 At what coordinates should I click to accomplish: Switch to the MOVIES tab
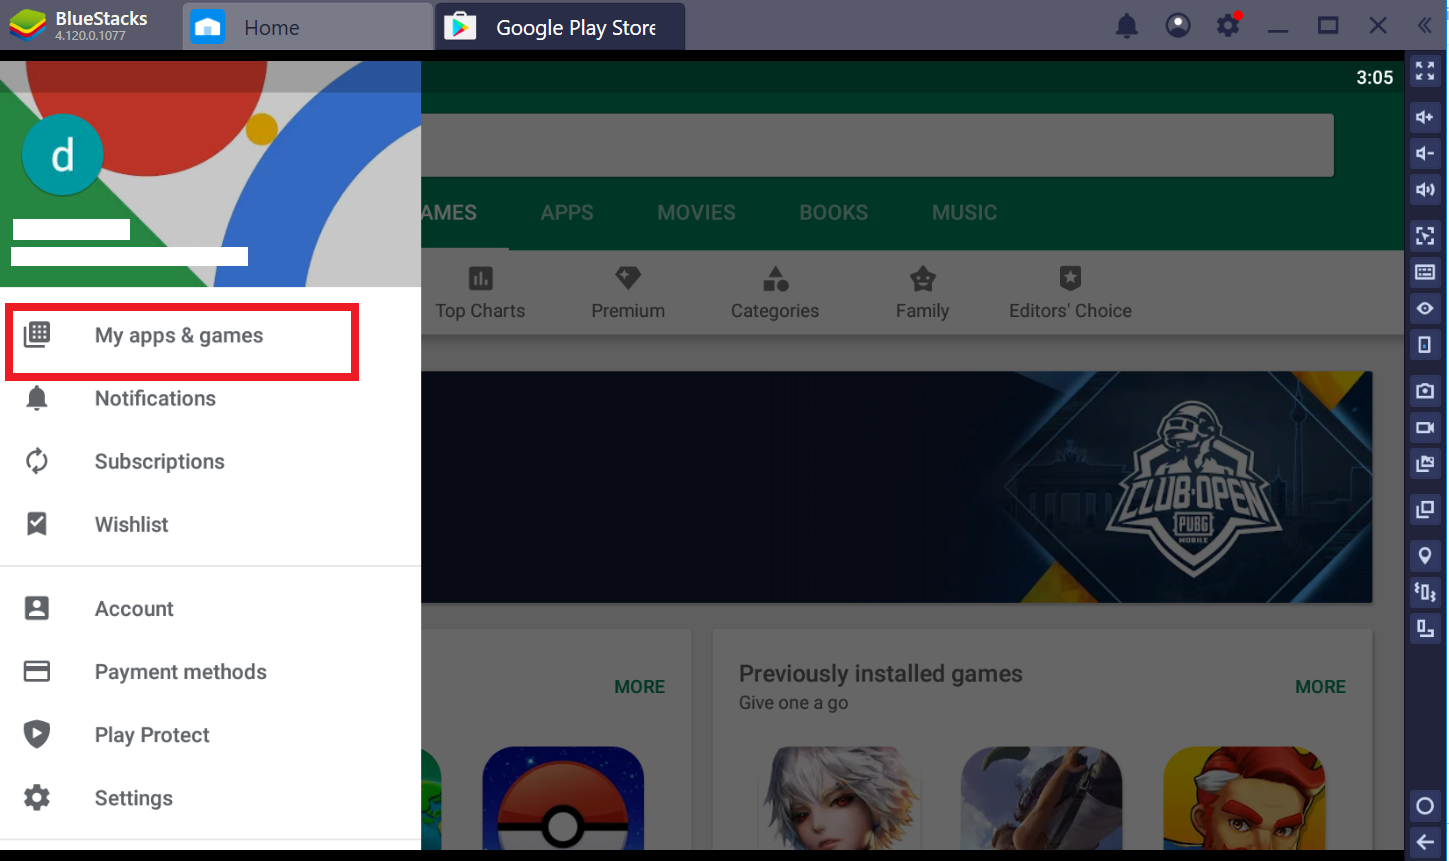[696, 212]
